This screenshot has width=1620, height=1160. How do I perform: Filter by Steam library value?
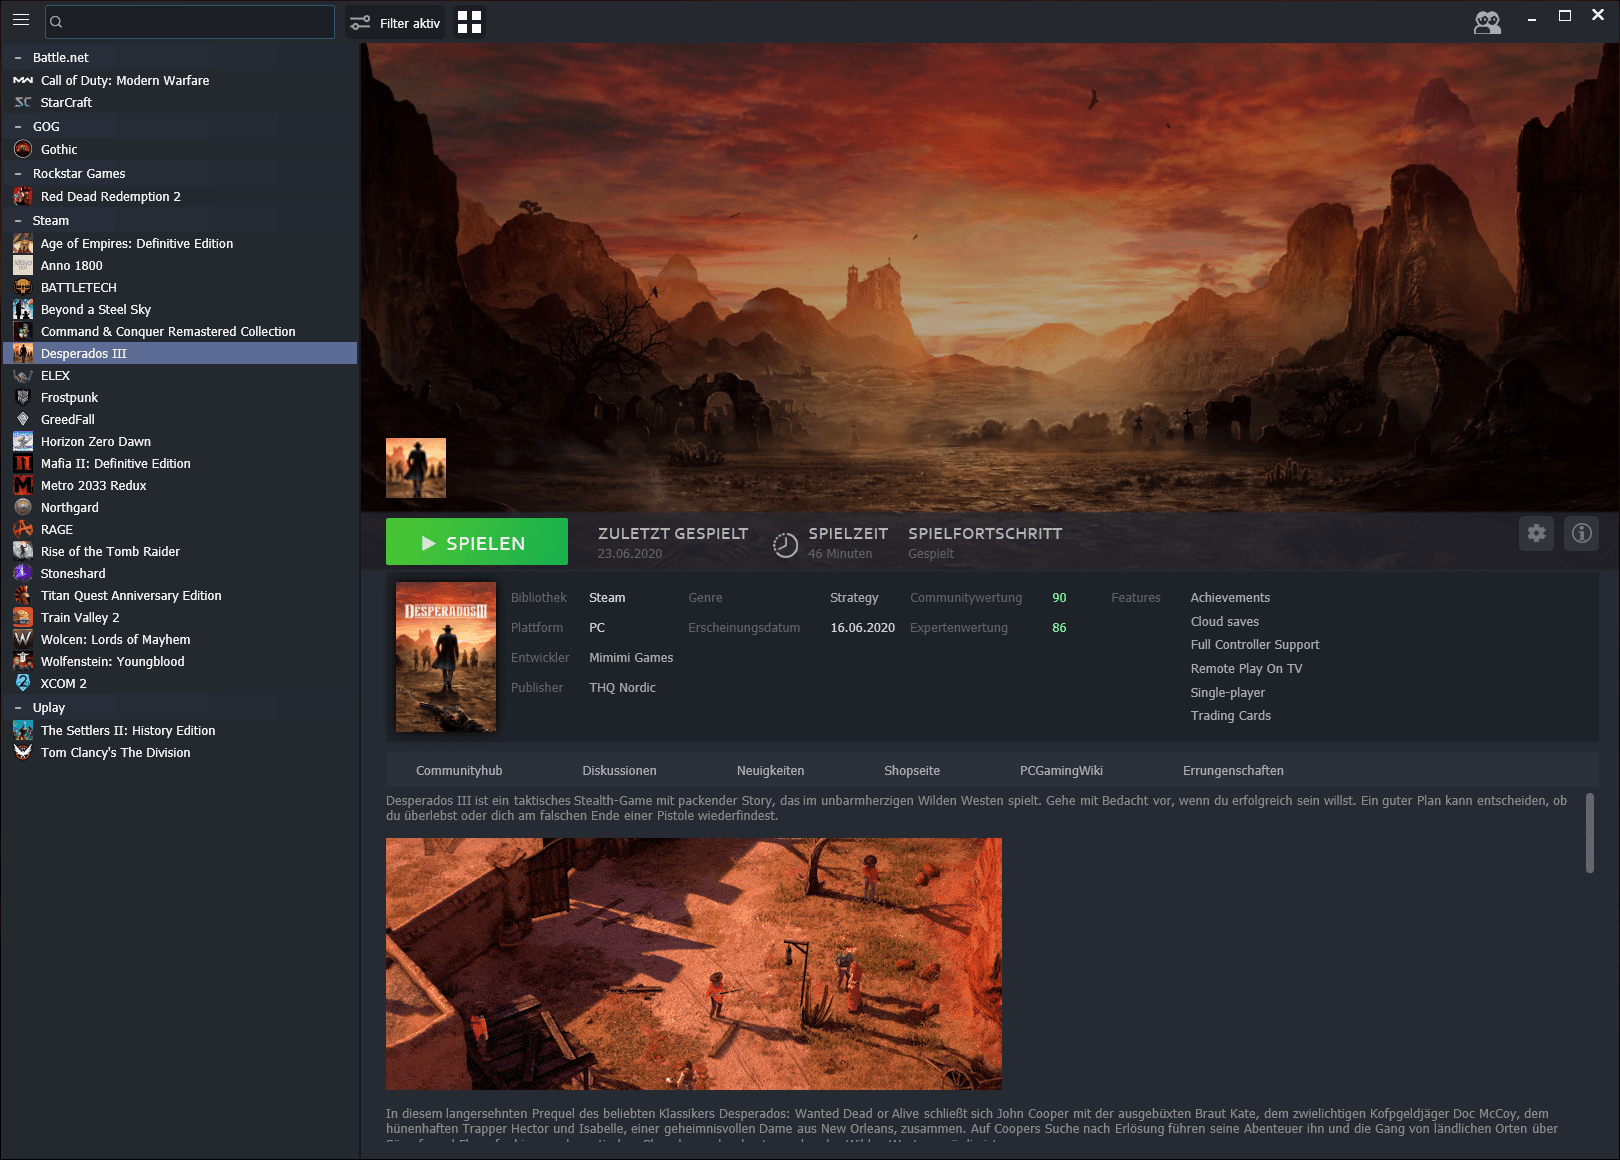tap(607, 598)
